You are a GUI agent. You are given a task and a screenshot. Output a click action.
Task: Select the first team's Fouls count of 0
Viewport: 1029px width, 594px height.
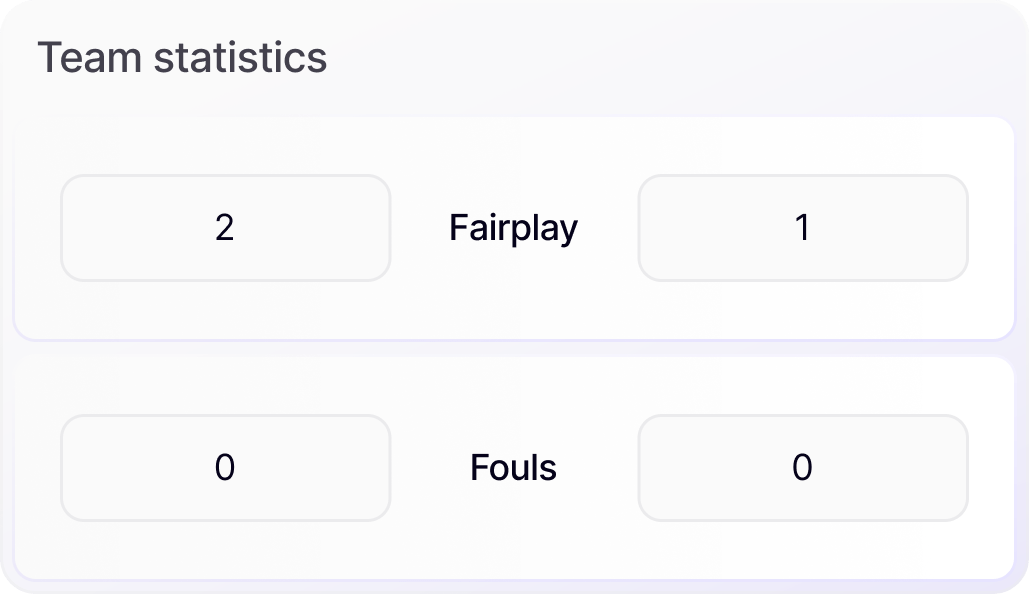[x=225, y=468]
